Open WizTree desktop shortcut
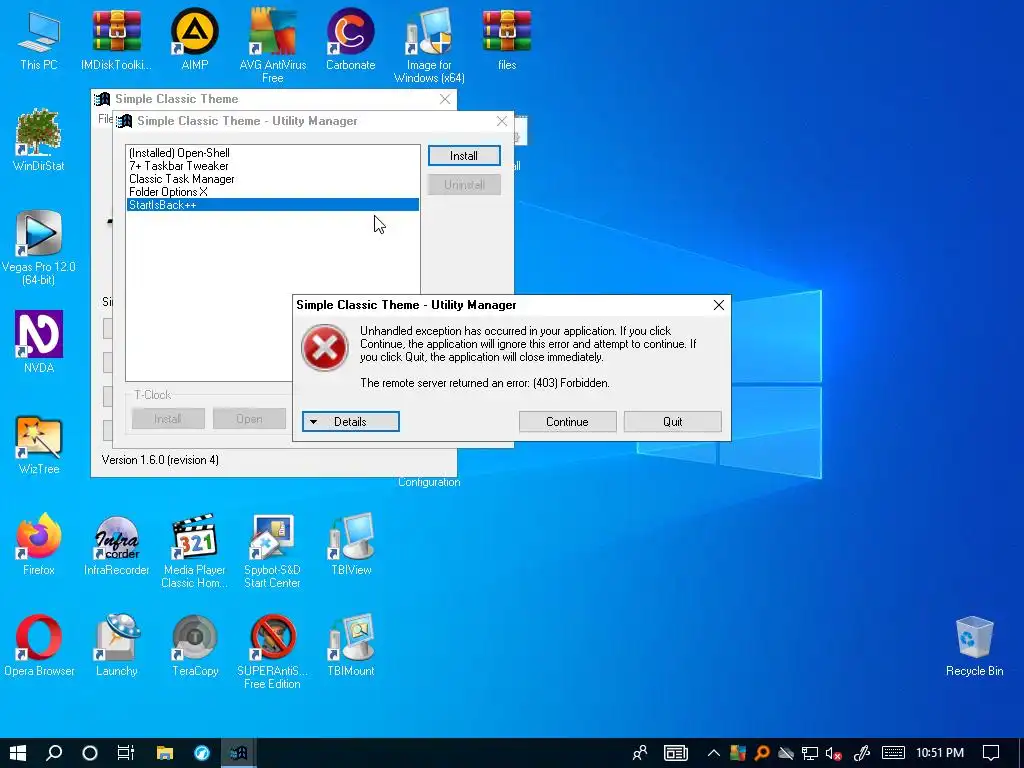This screenshot has height=768, width=1024. 39,444
